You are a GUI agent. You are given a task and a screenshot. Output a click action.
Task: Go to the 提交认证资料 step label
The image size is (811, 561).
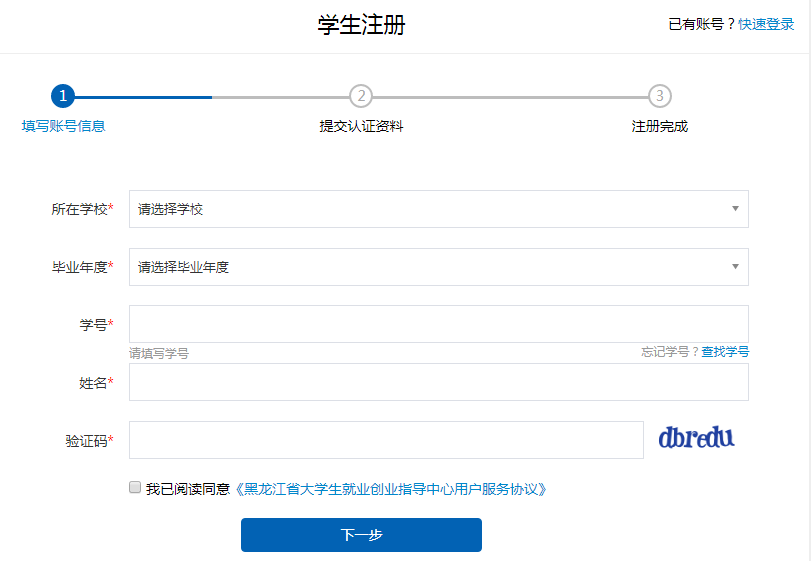tap(361, 126)
